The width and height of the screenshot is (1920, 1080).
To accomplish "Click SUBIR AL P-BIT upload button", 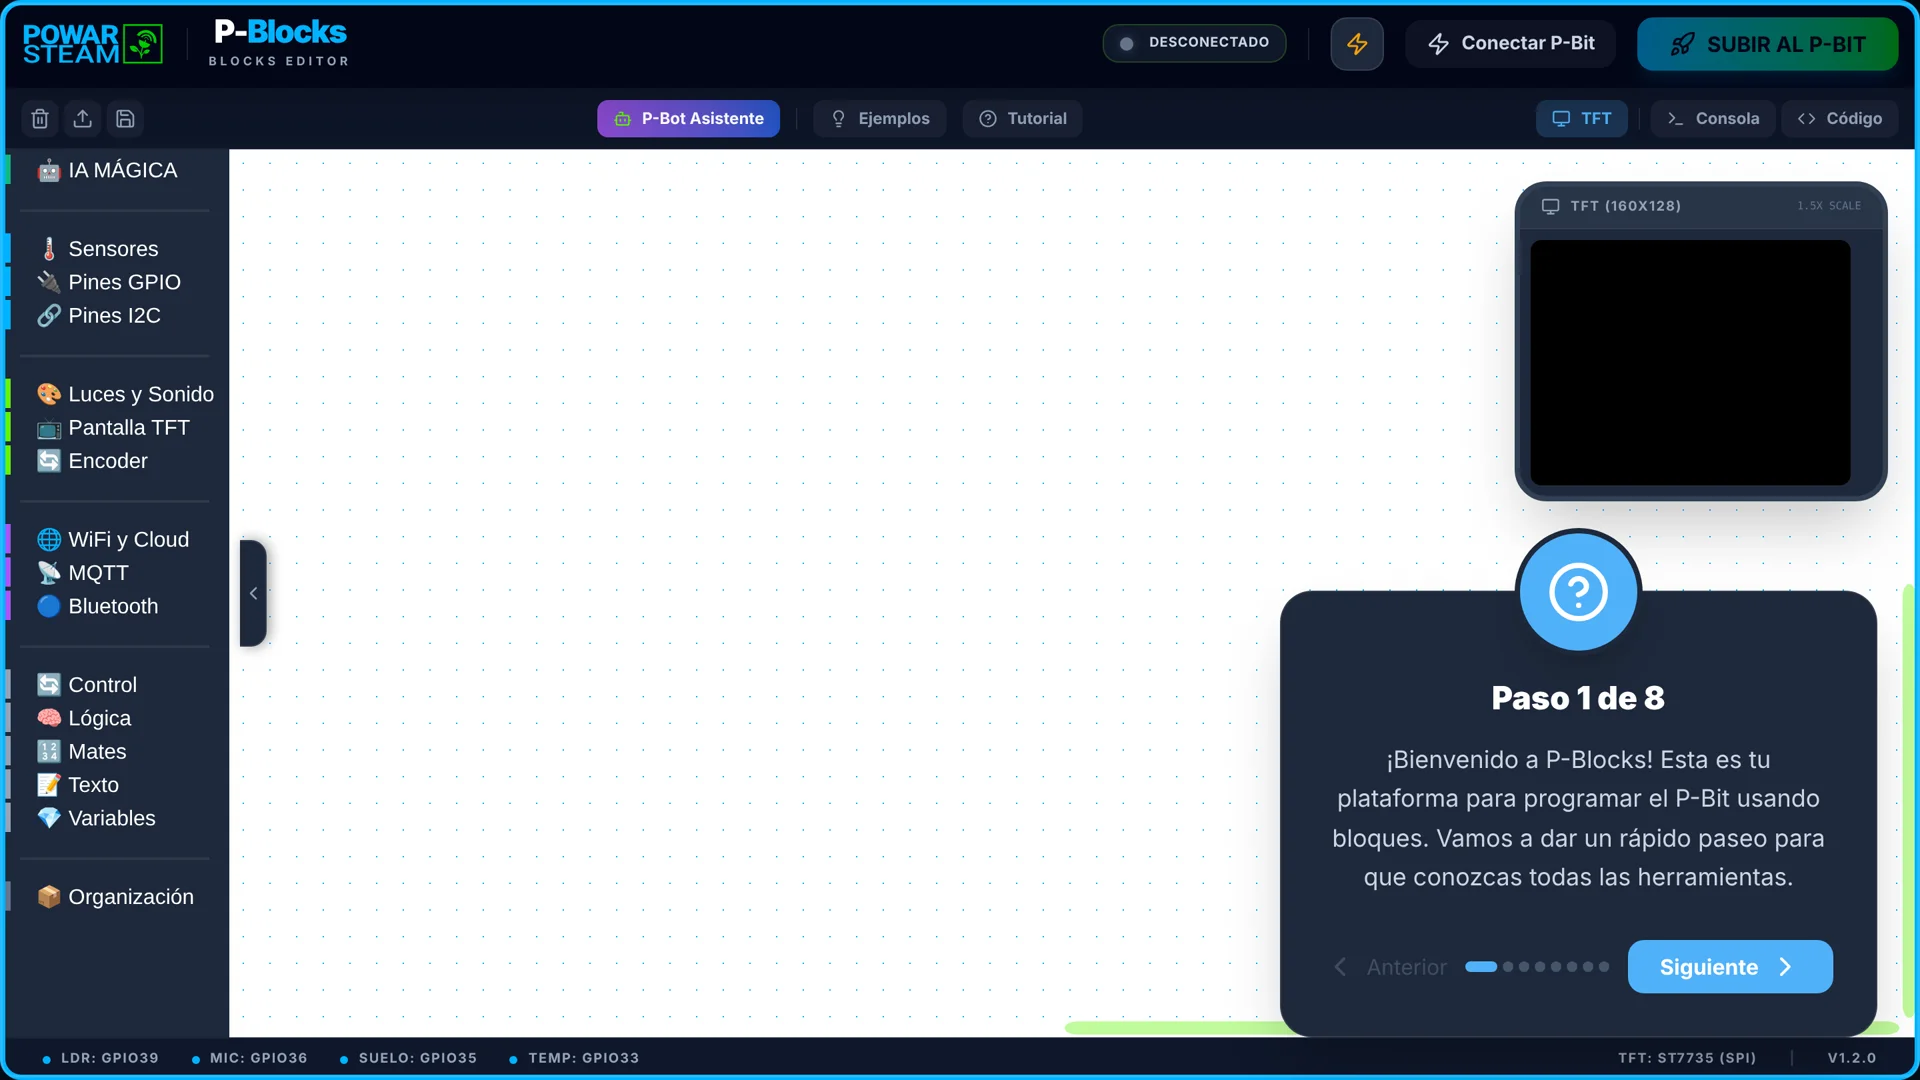I will pos(1767,44).
